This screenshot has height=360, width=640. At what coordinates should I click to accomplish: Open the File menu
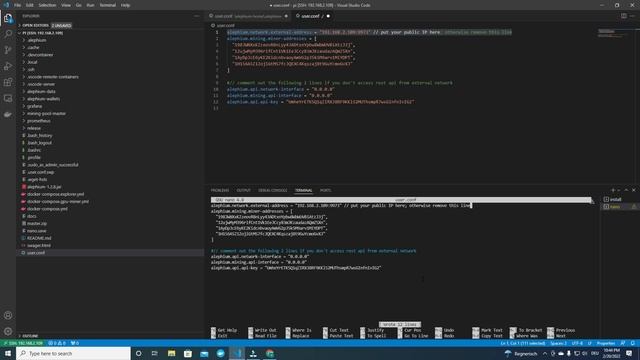pyautogui.click(x=17, y=5)
